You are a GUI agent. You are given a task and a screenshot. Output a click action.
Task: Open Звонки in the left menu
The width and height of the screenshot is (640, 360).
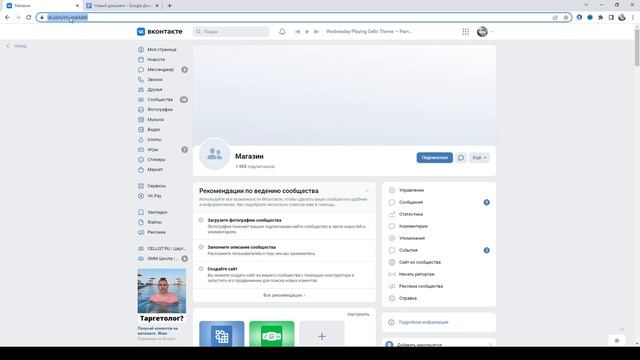tap(155, 80)
